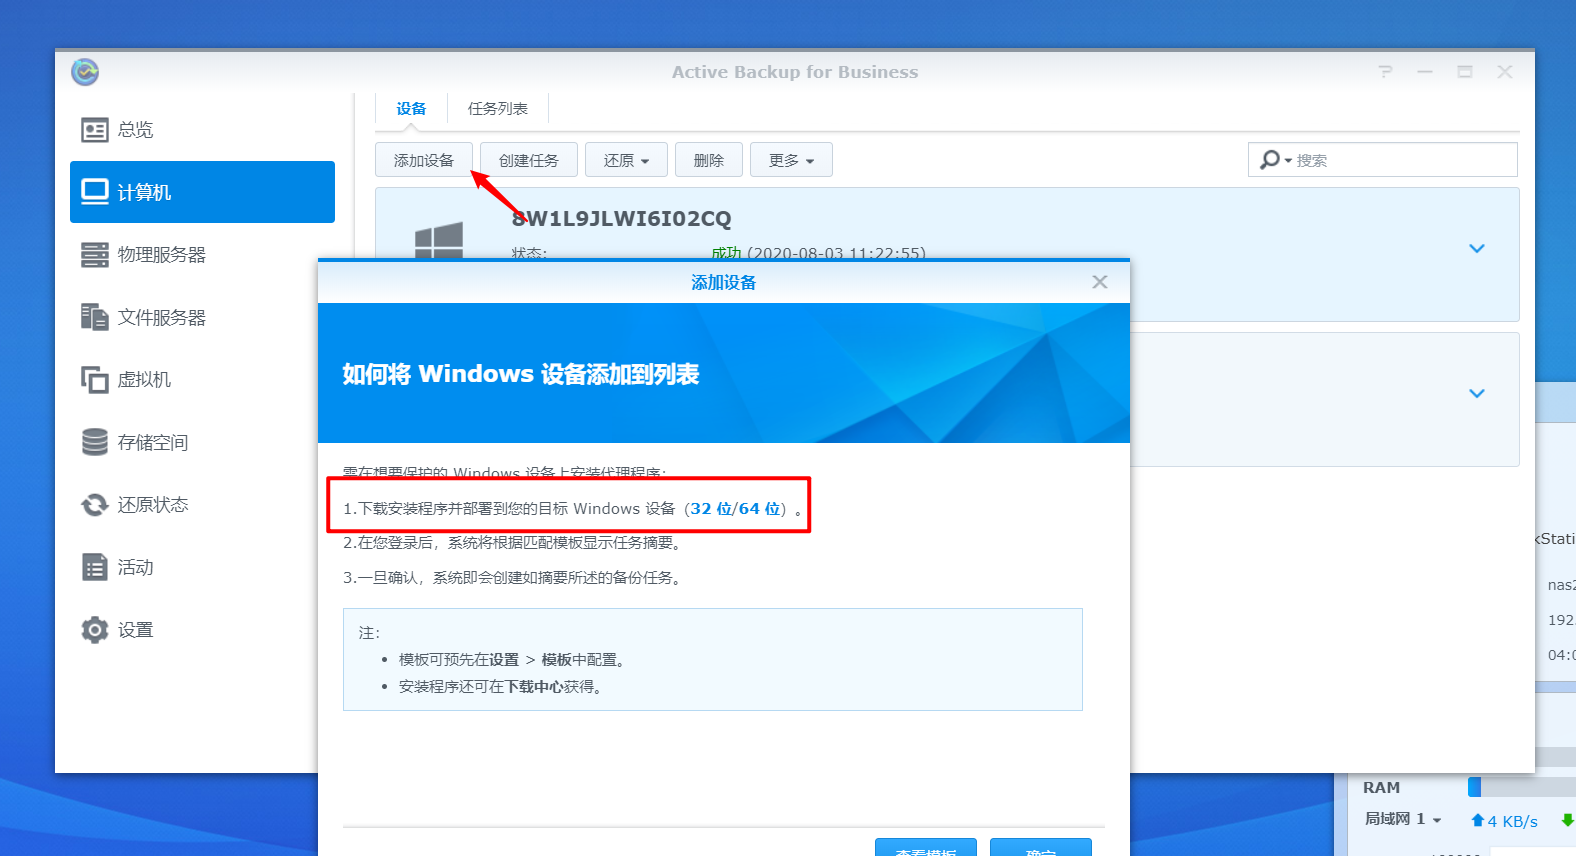Screen dimensions: 1576x856
Task: Click the search magnifier icon
Action: pos(1270,160)
